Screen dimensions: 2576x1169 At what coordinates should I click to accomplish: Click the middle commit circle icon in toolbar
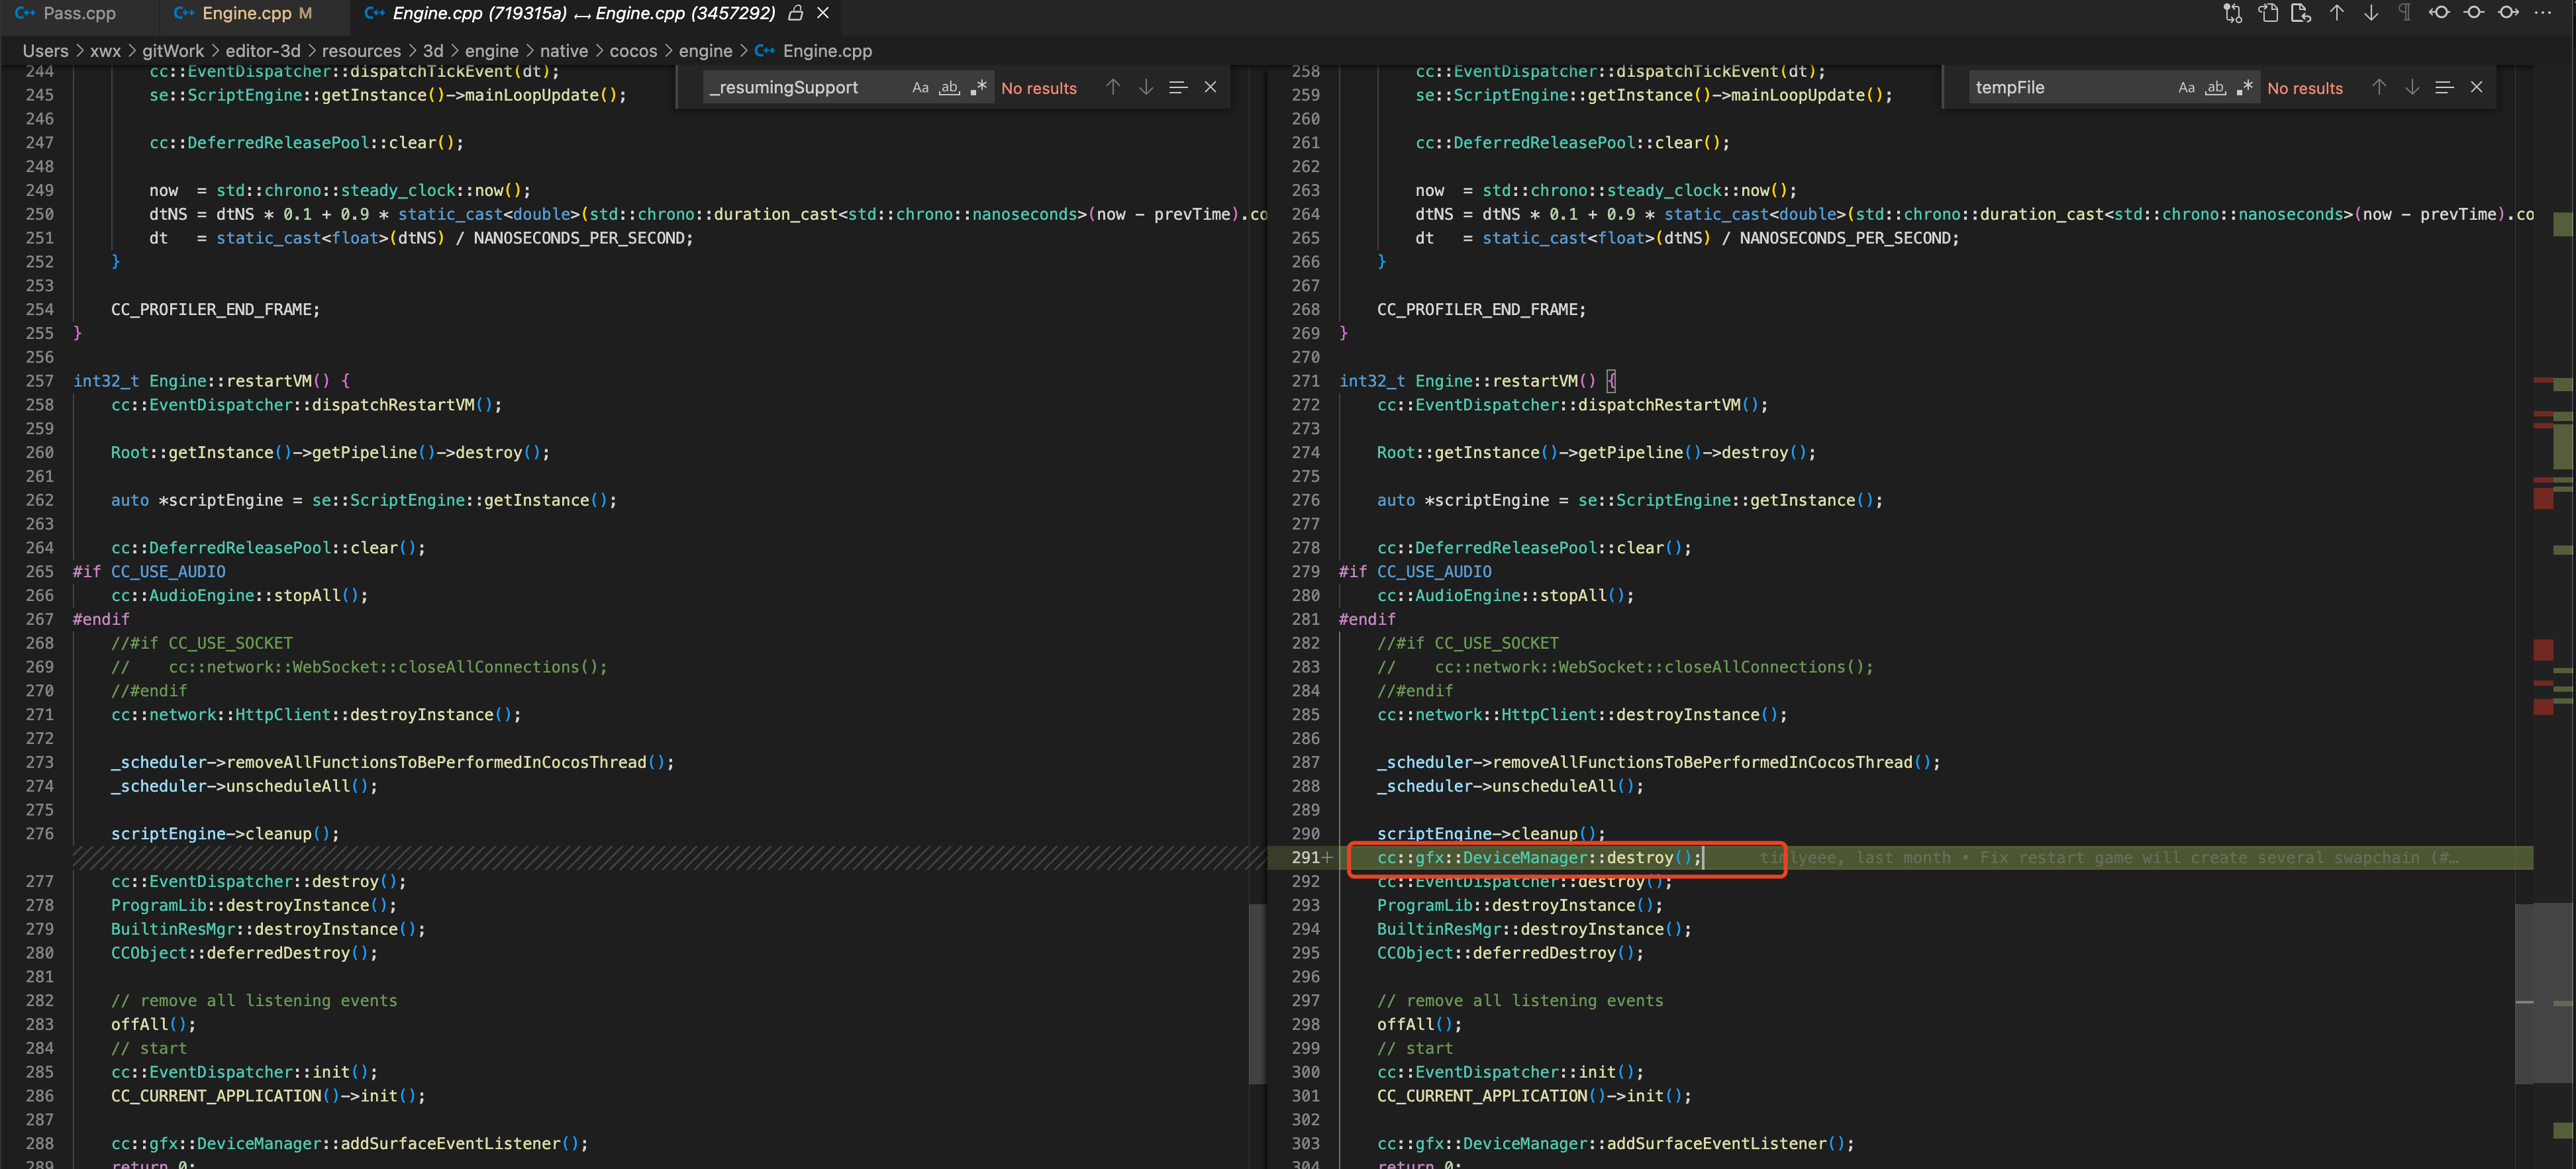point(2474,13)
